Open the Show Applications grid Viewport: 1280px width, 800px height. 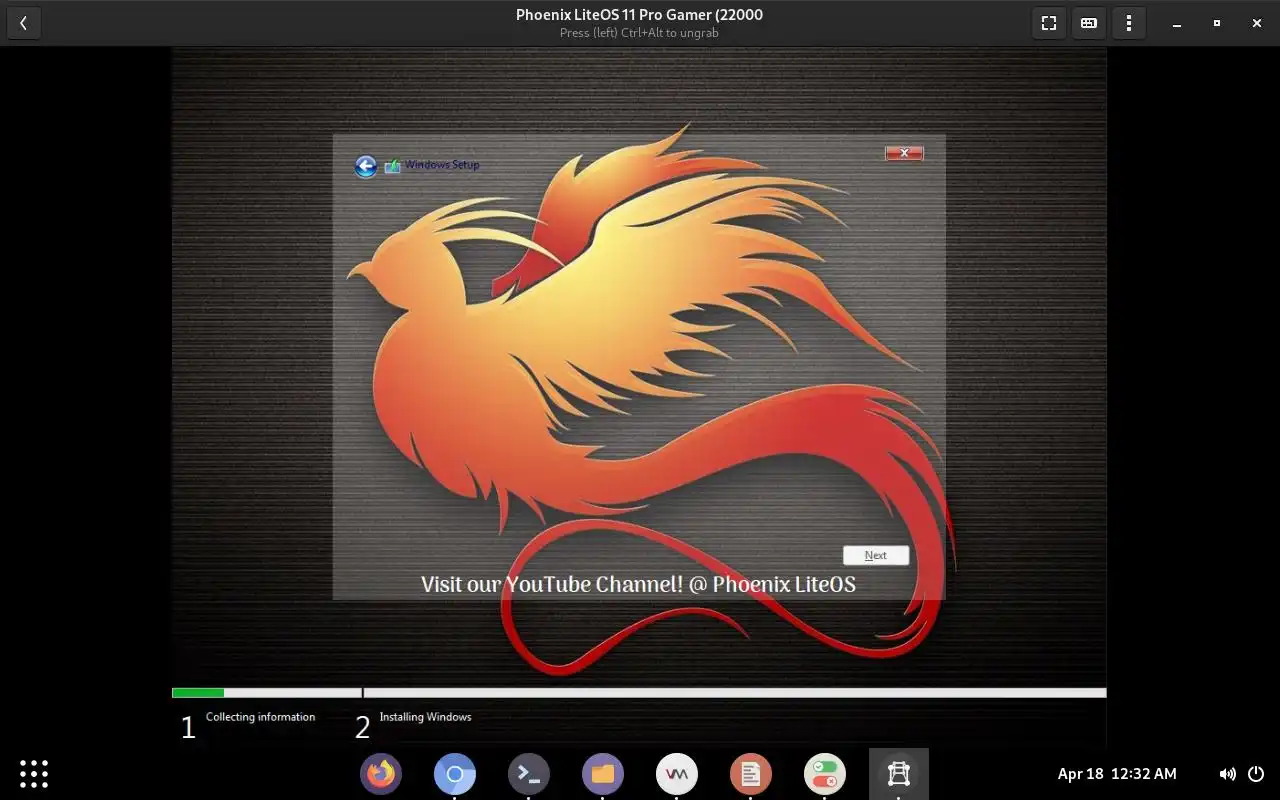point(34,774)
